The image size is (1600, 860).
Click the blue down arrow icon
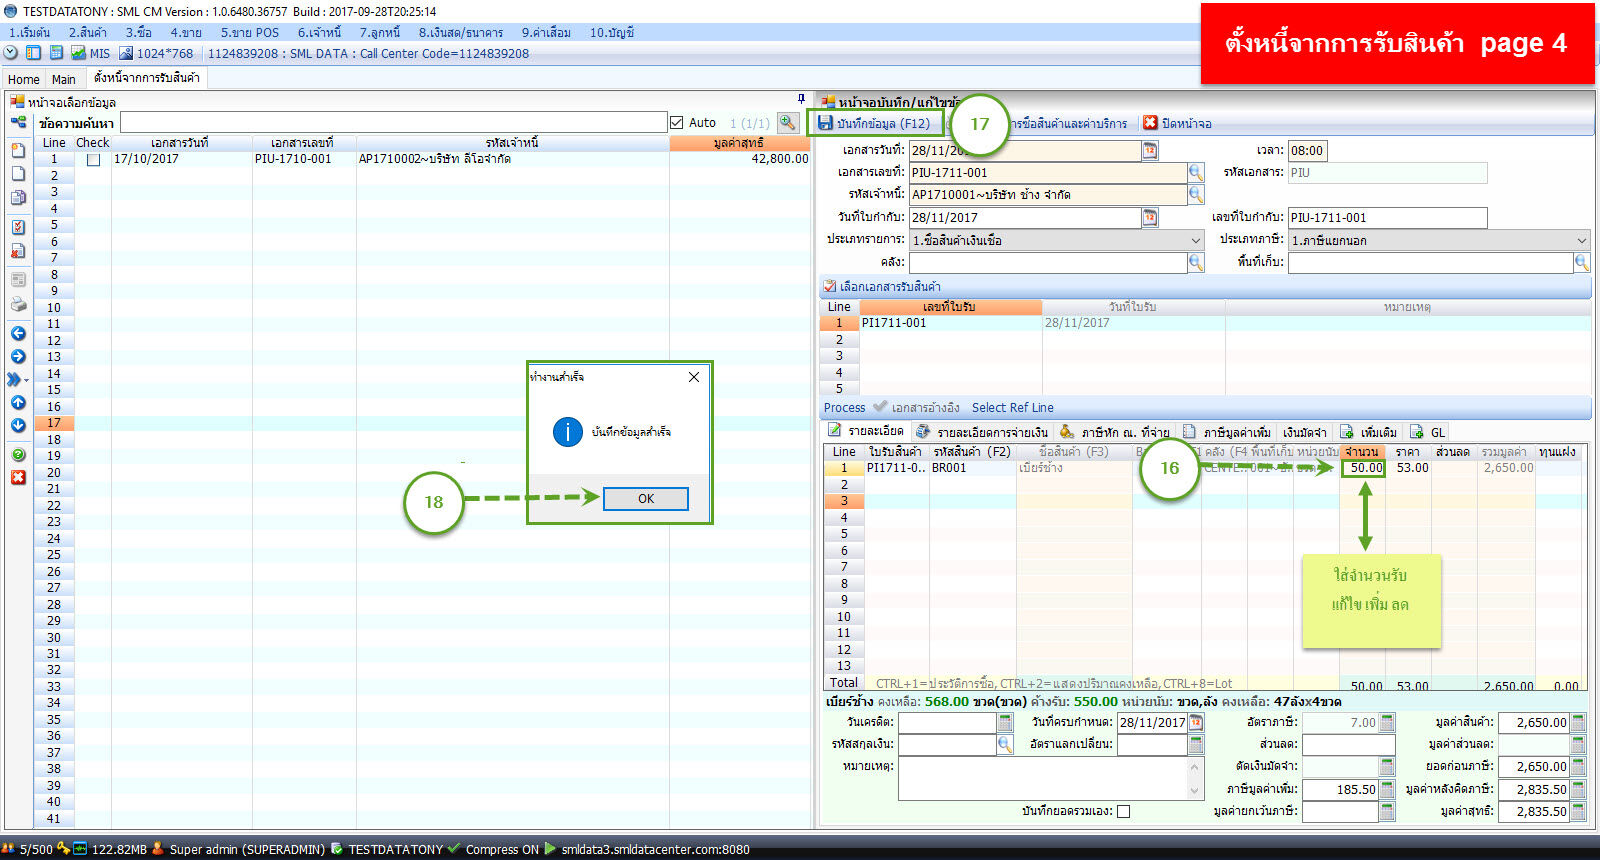point(18,425)
